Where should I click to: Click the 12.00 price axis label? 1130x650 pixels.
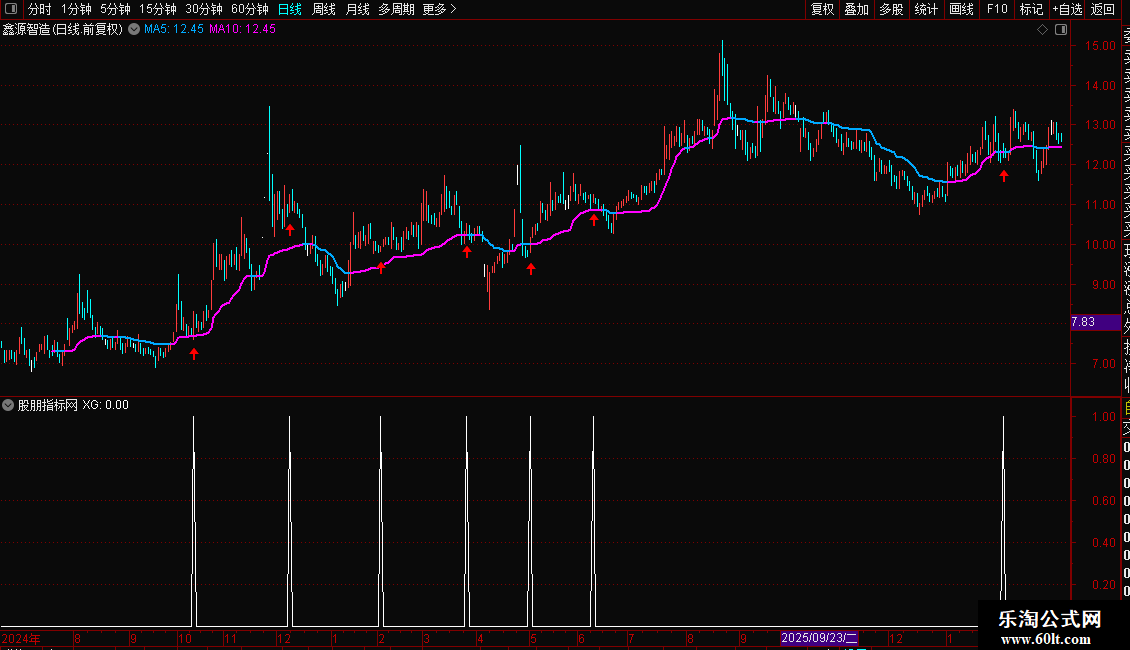click(x=1100, y=165)
